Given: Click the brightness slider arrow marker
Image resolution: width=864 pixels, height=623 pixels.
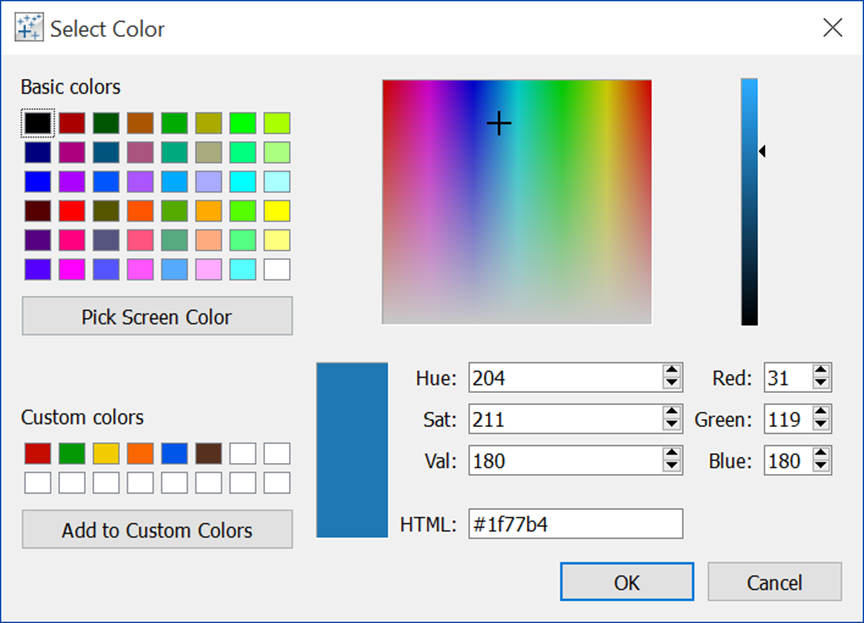Looking at the screenshot, I should pyautogui.click(x=762, y=151).
